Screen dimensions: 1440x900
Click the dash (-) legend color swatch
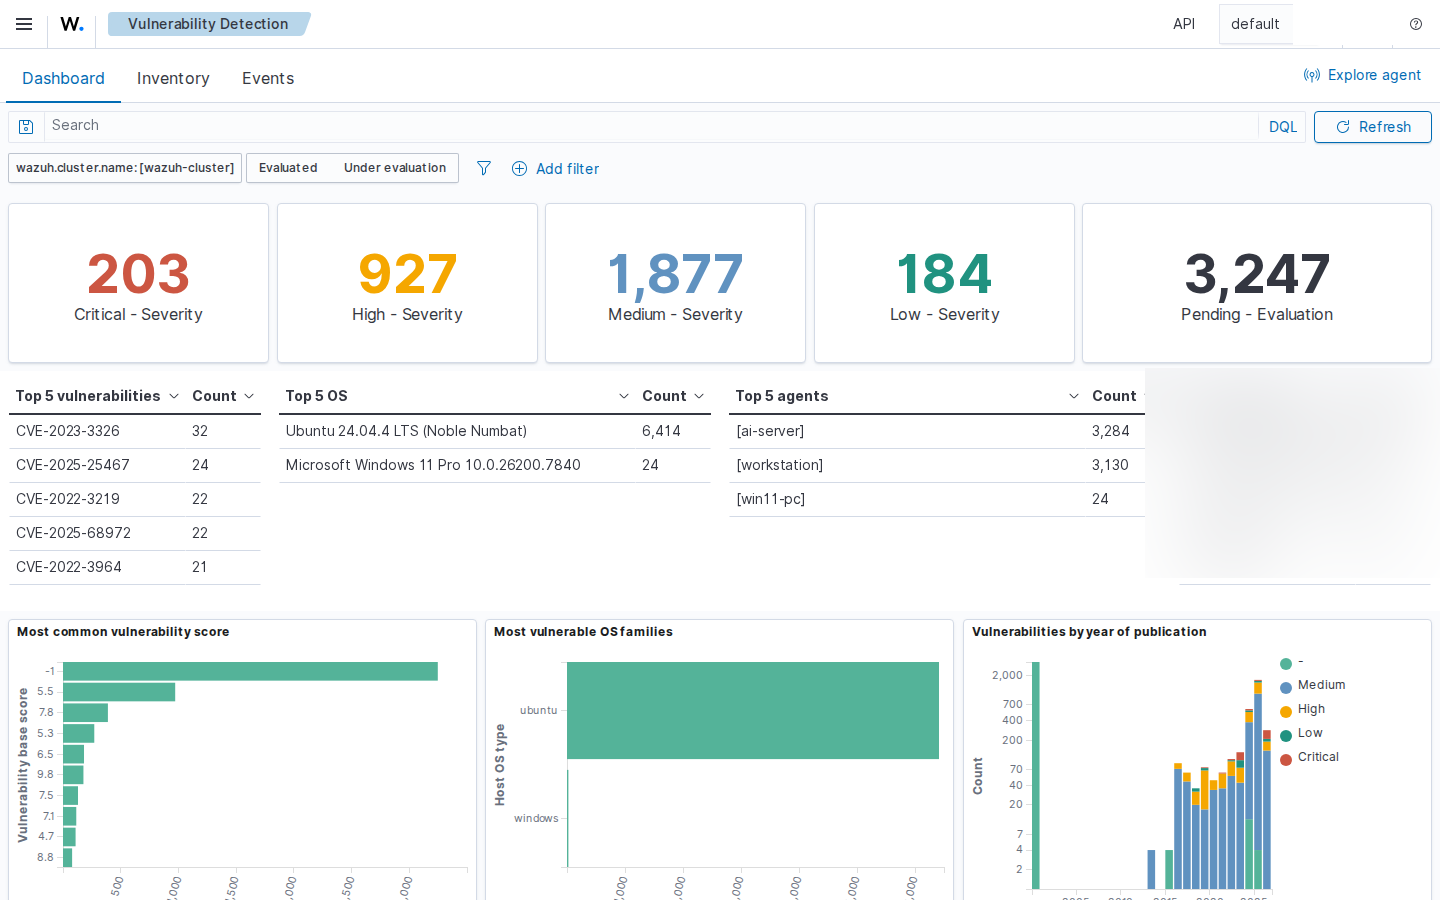pos(1286,664)
